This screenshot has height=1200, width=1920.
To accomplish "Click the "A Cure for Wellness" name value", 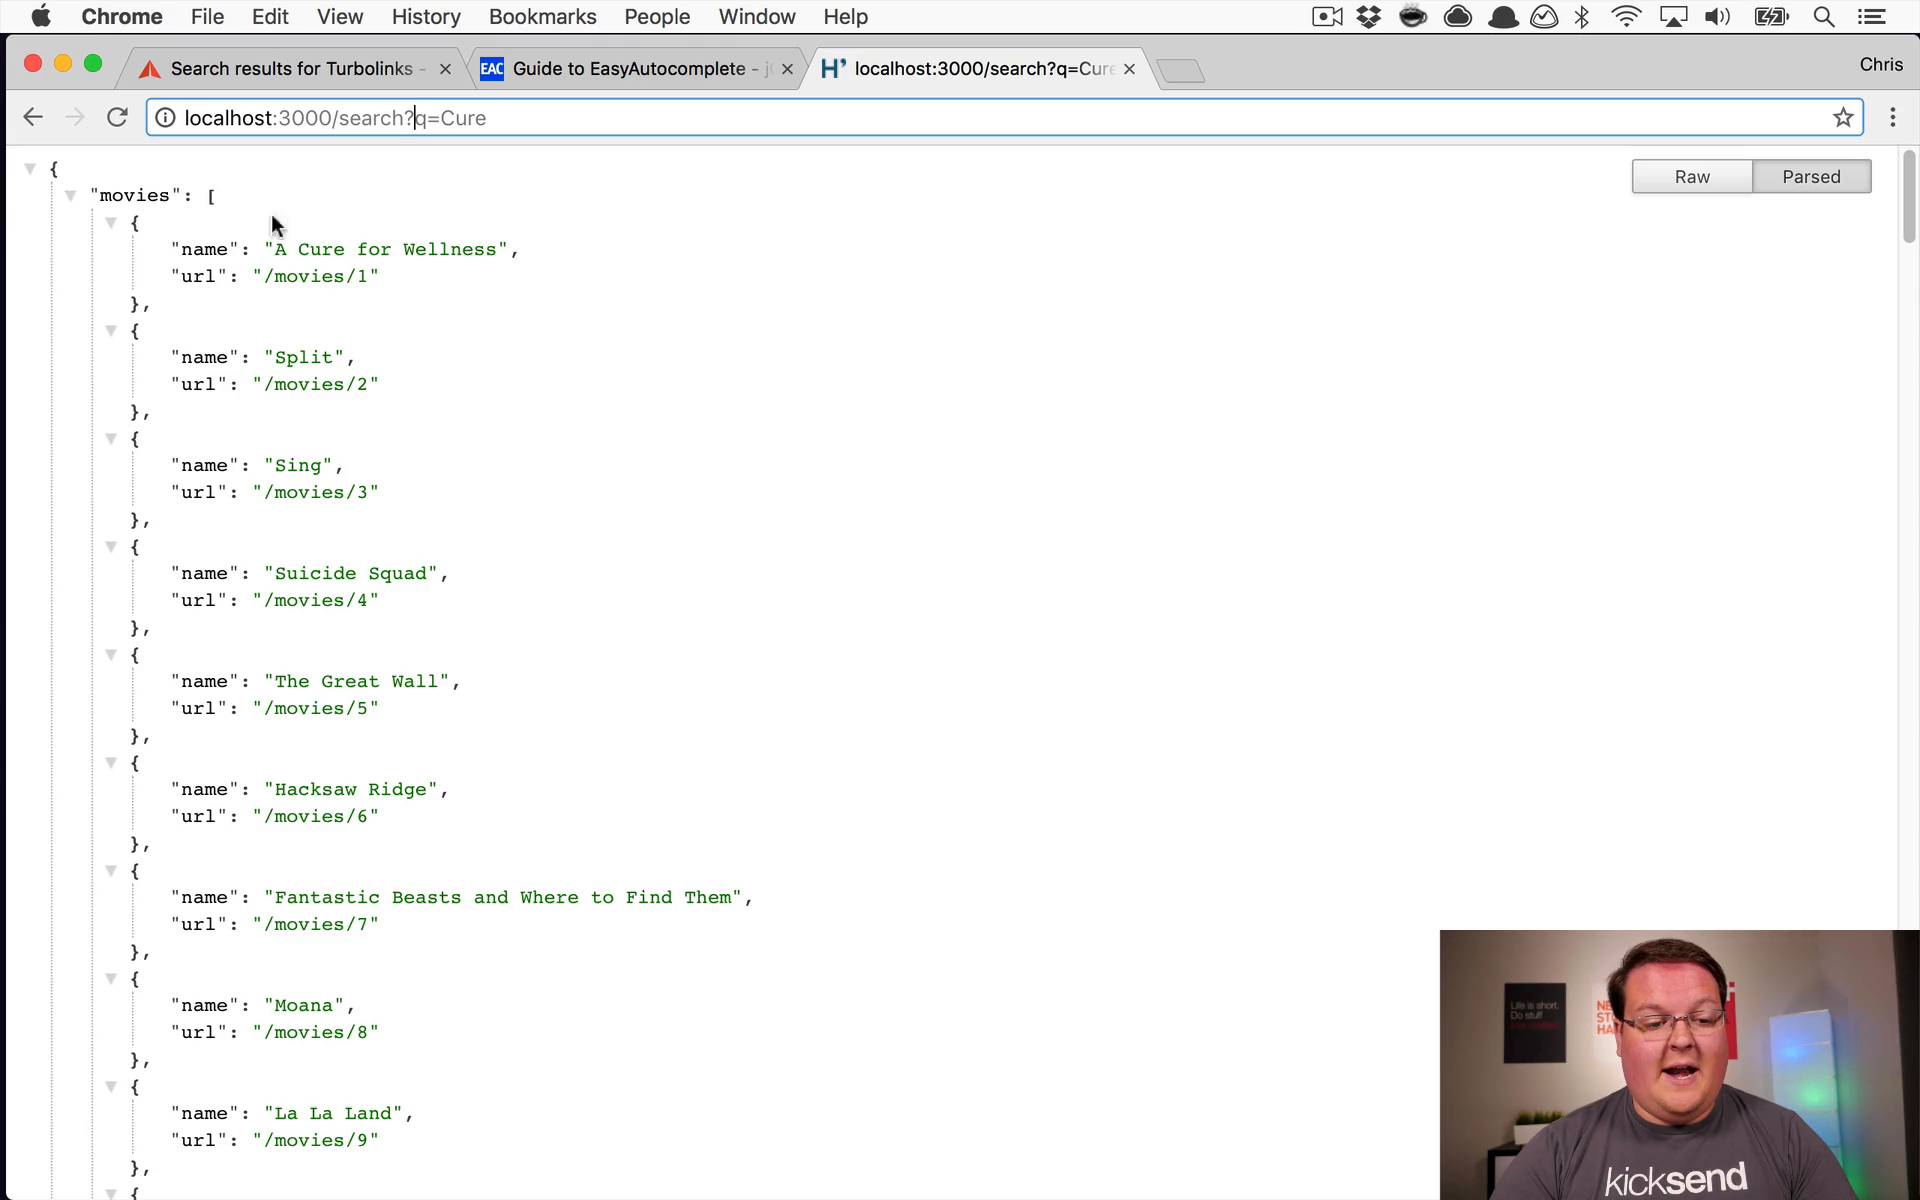I will pos(386,250).
